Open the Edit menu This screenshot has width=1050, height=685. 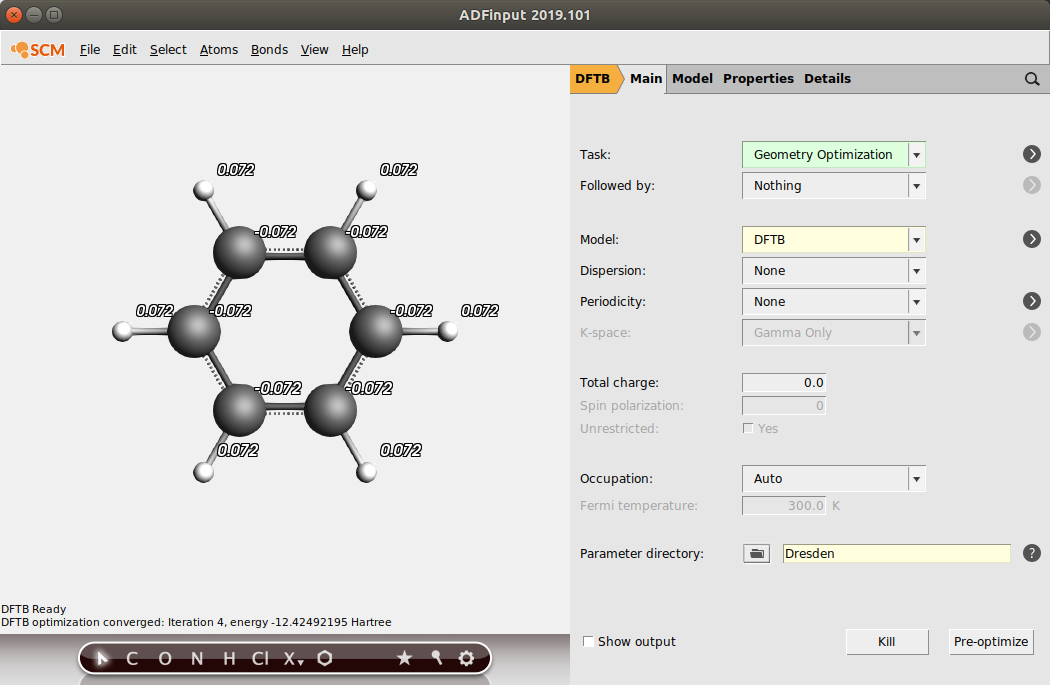pyautogui.click(x=125, y=50)
